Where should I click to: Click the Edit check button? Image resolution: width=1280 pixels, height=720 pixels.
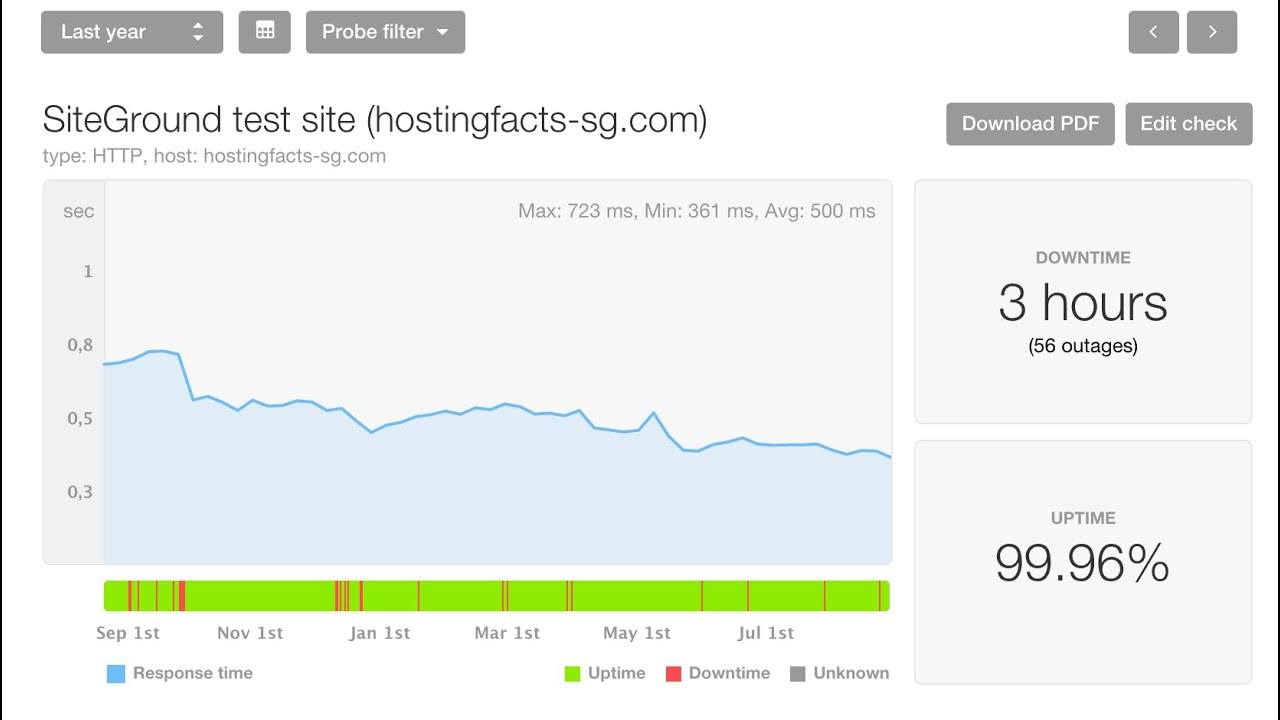click(x=1188, y=124)
